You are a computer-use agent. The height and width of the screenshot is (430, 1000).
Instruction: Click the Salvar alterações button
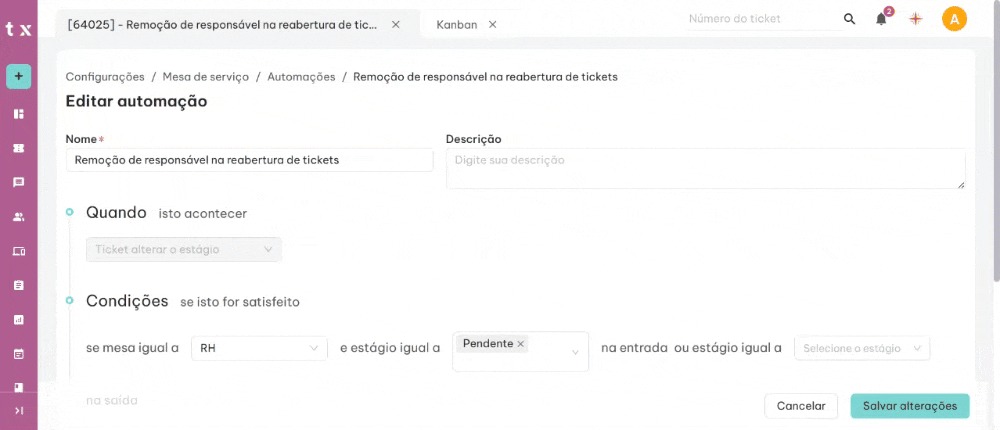tap(910, 406)
